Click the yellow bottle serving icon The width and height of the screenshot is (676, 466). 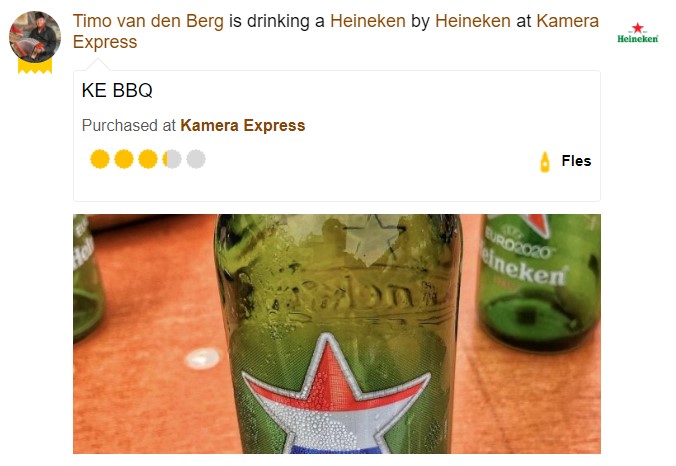[545, 162]
